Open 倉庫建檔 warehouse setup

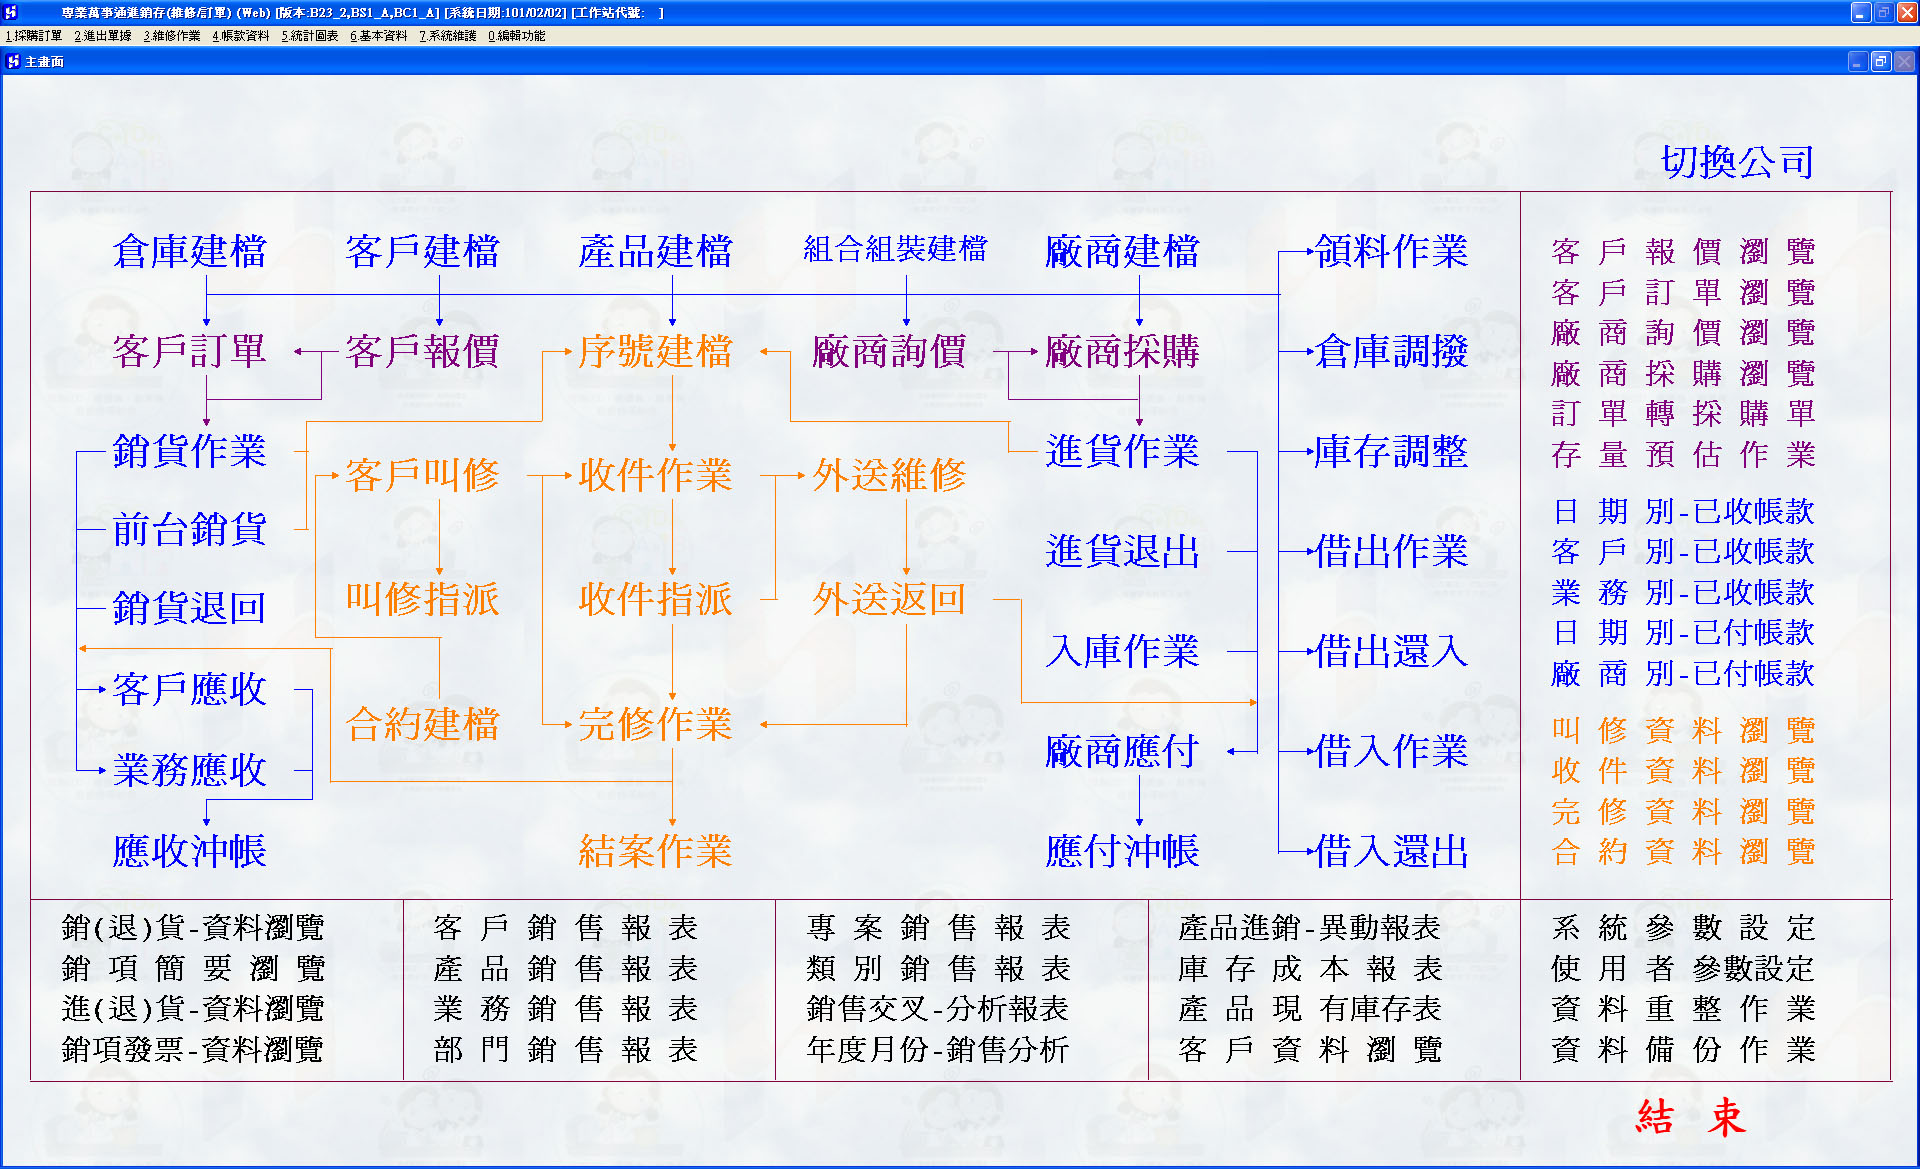coord(190,252)
